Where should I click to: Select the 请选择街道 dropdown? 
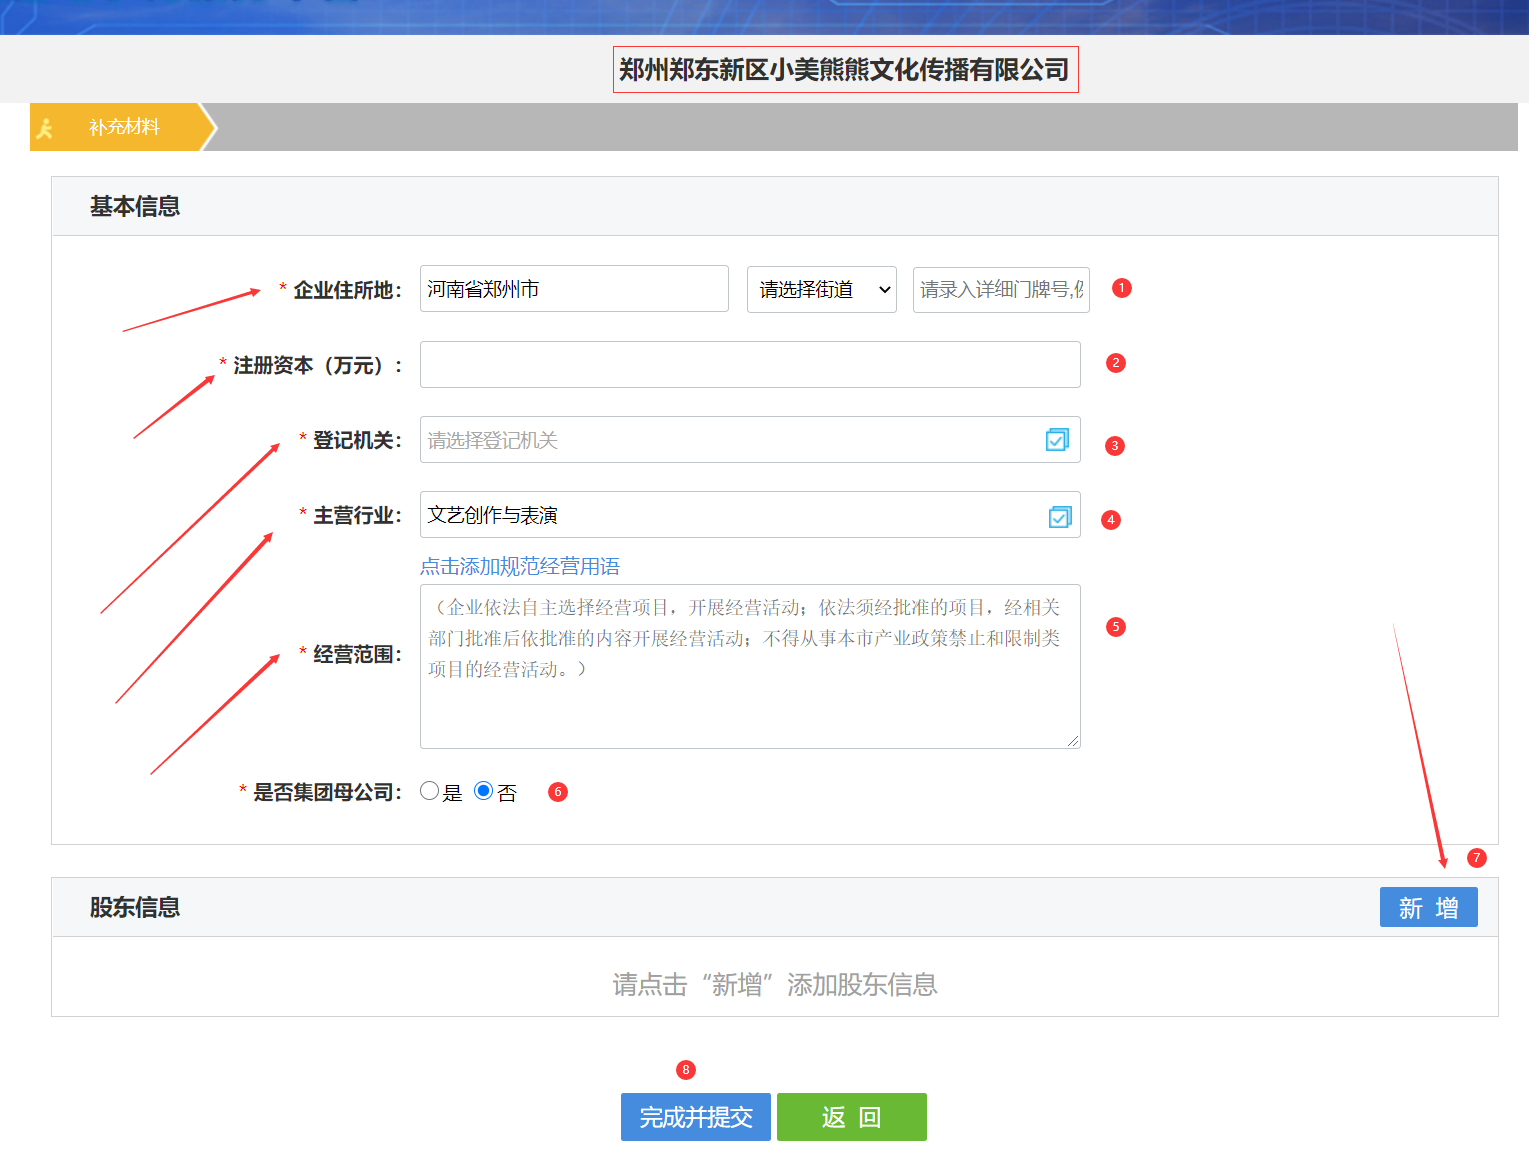(820, 289)
